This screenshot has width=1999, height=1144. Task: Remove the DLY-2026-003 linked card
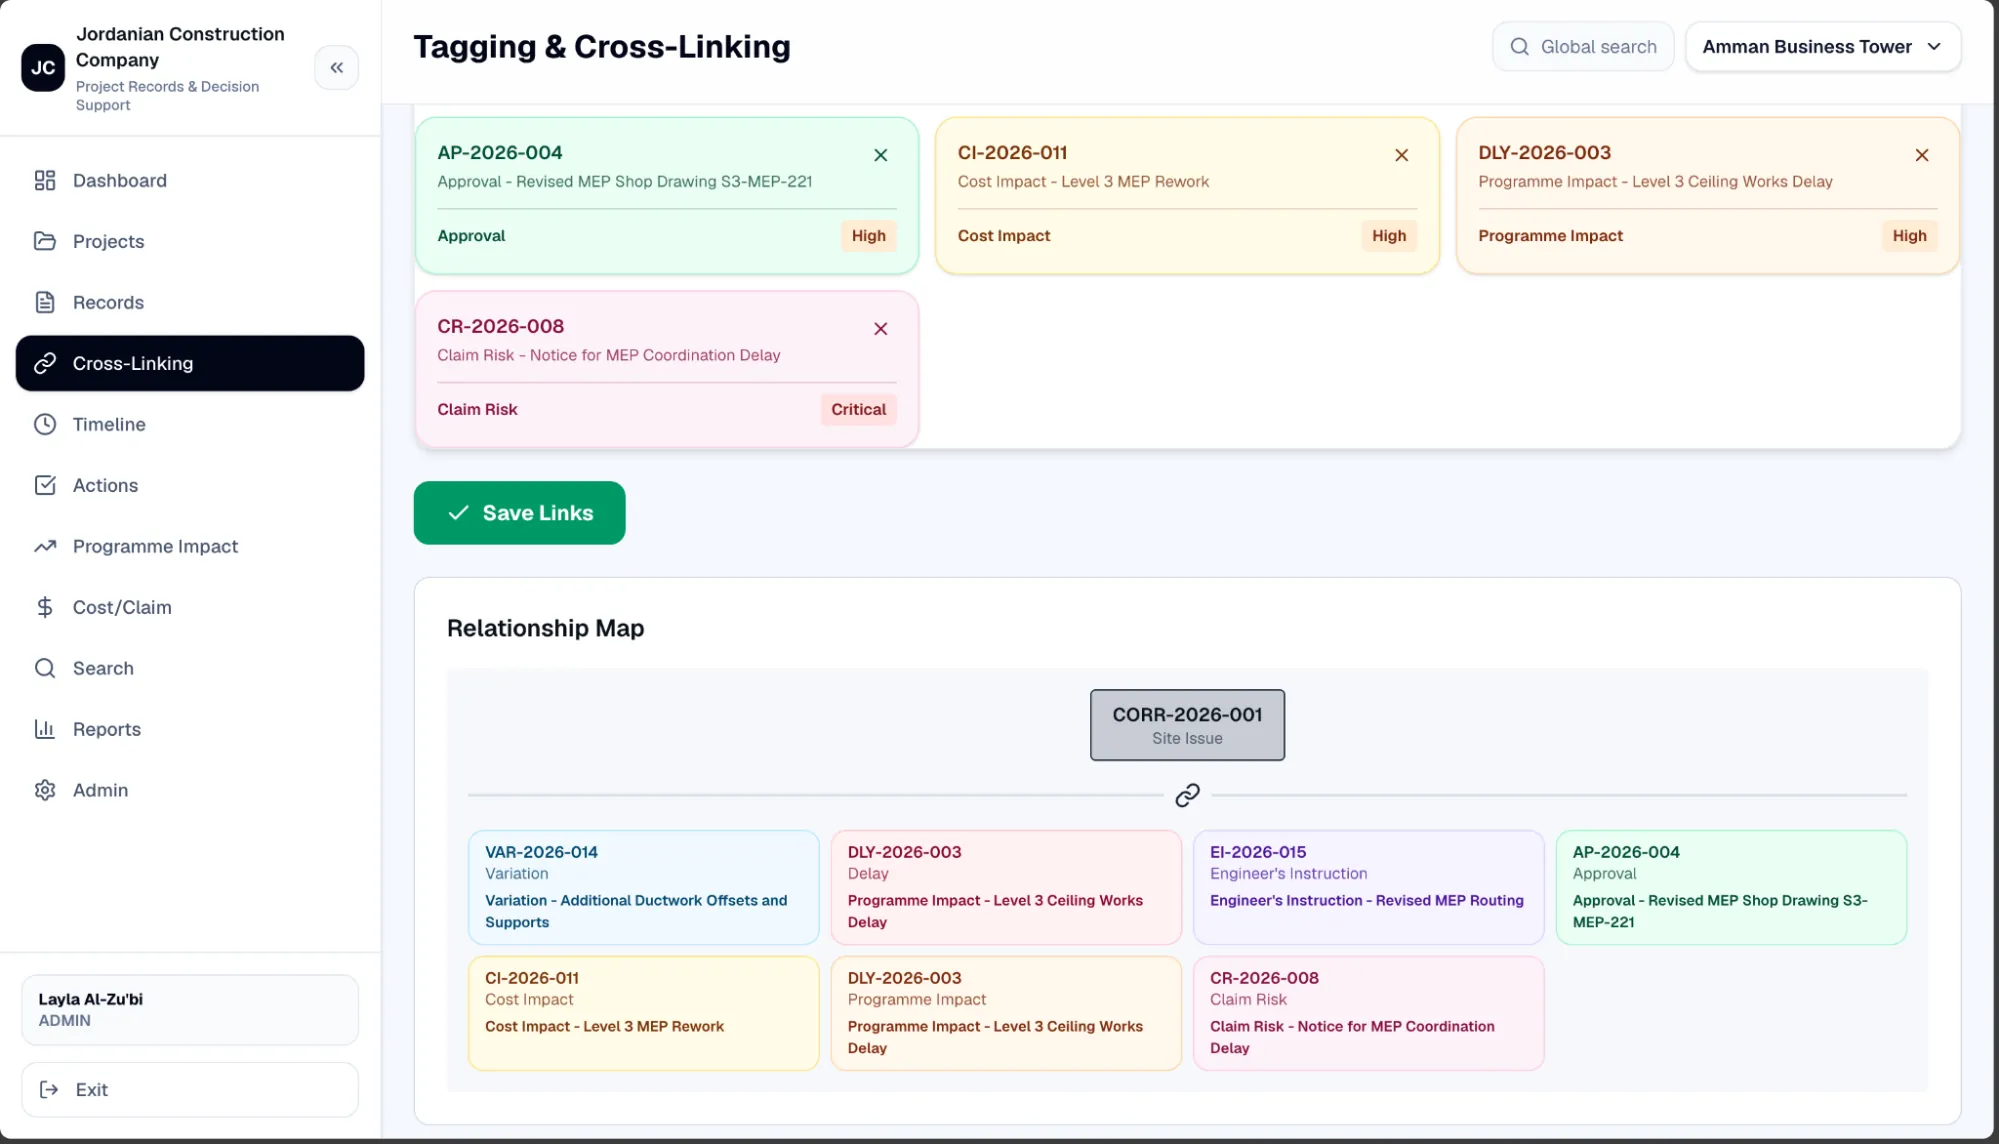tap(1922, 155)
